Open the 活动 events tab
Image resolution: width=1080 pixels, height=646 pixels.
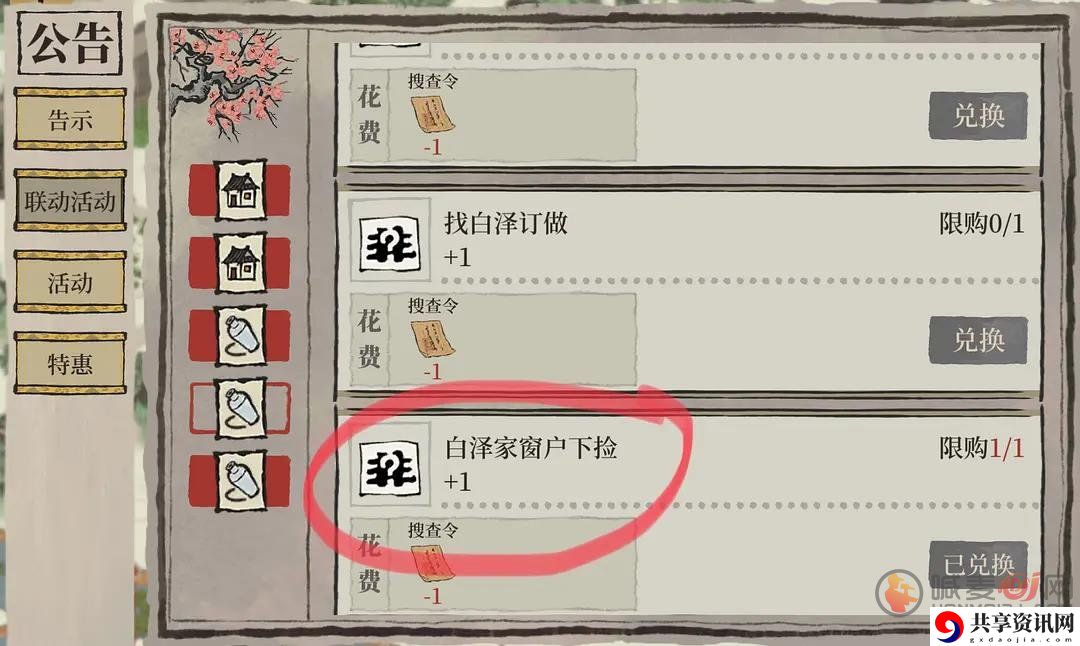pos(70,282)
